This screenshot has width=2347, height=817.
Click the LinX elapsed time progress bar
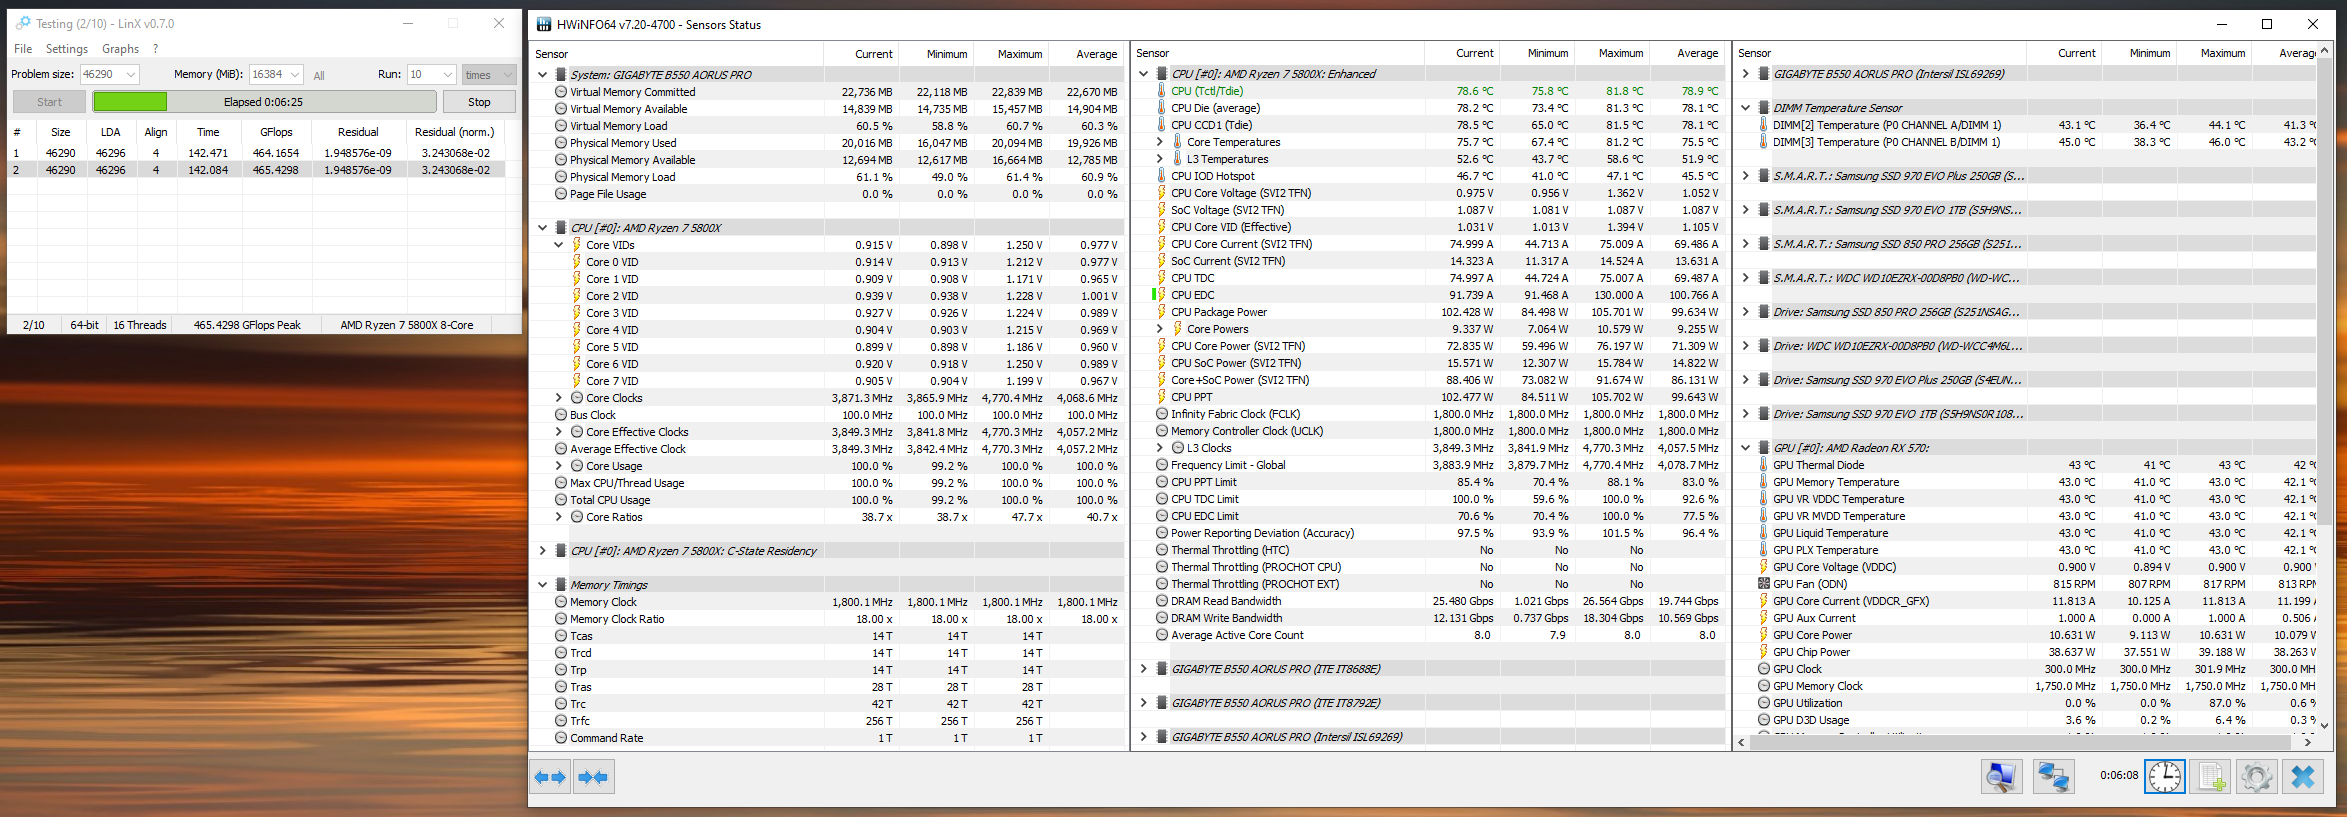pyautogui.click(x=264, y=102)
